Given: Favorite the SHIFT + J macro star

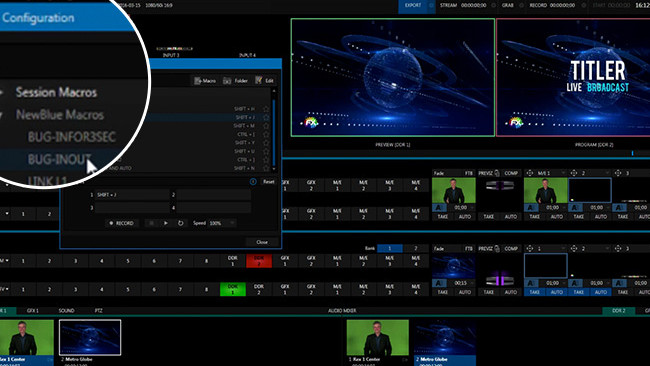Looking at the screenshot, I should (x=266, y=117).
